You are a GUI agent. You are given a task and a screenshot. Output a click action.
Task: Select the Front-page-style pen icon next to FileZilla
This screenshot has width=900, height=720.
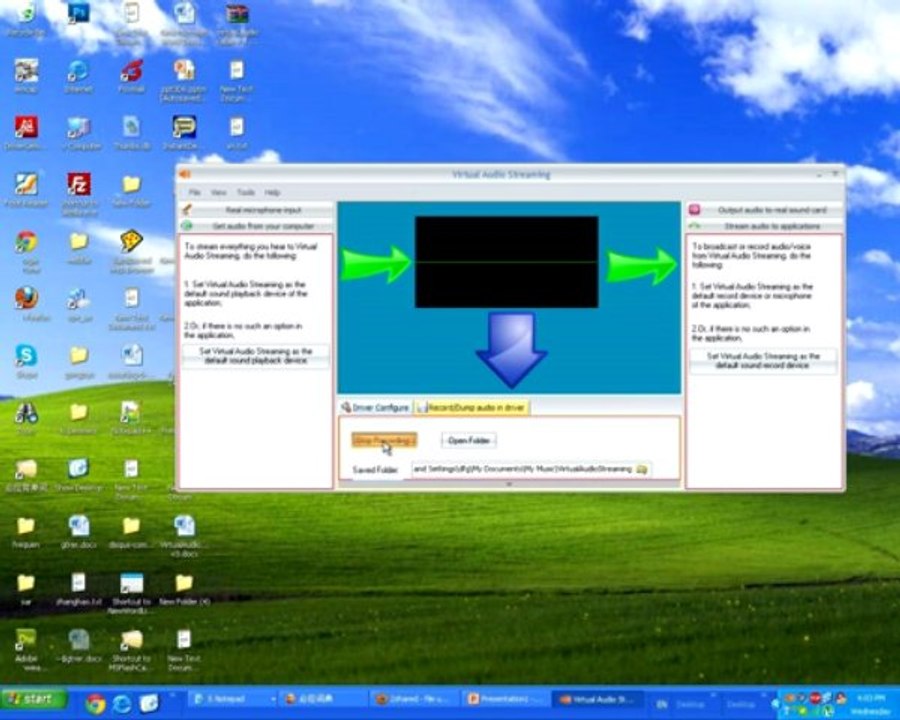(26, 184)
